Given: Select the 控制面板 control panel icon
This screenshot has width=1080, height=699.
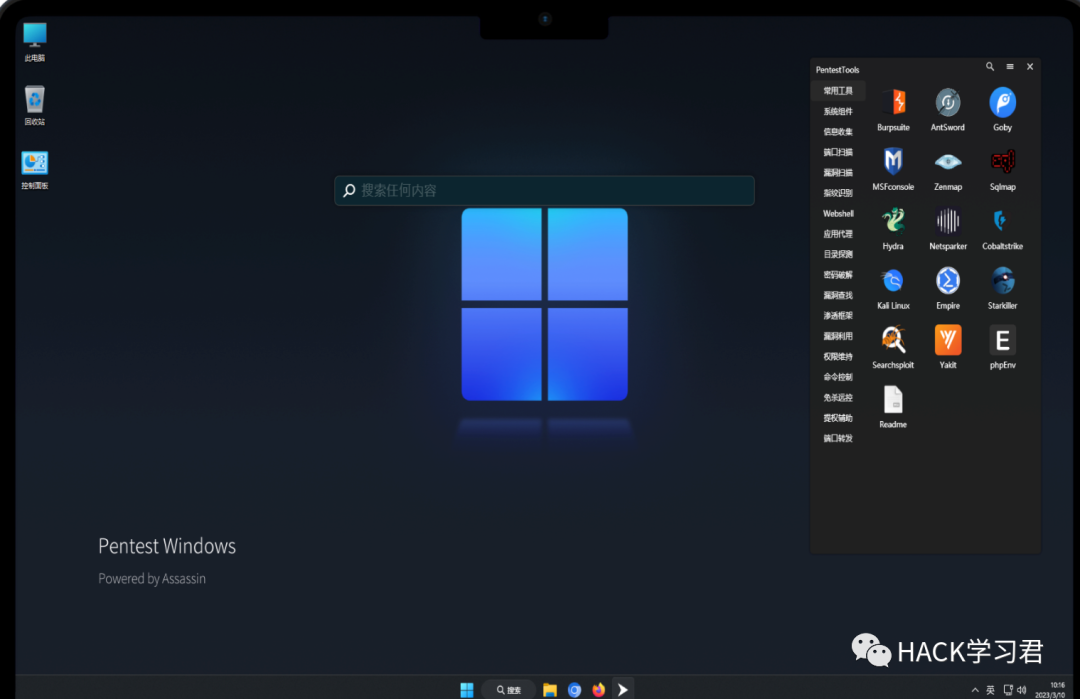Looking at the screenshot, I should point(34,169).
